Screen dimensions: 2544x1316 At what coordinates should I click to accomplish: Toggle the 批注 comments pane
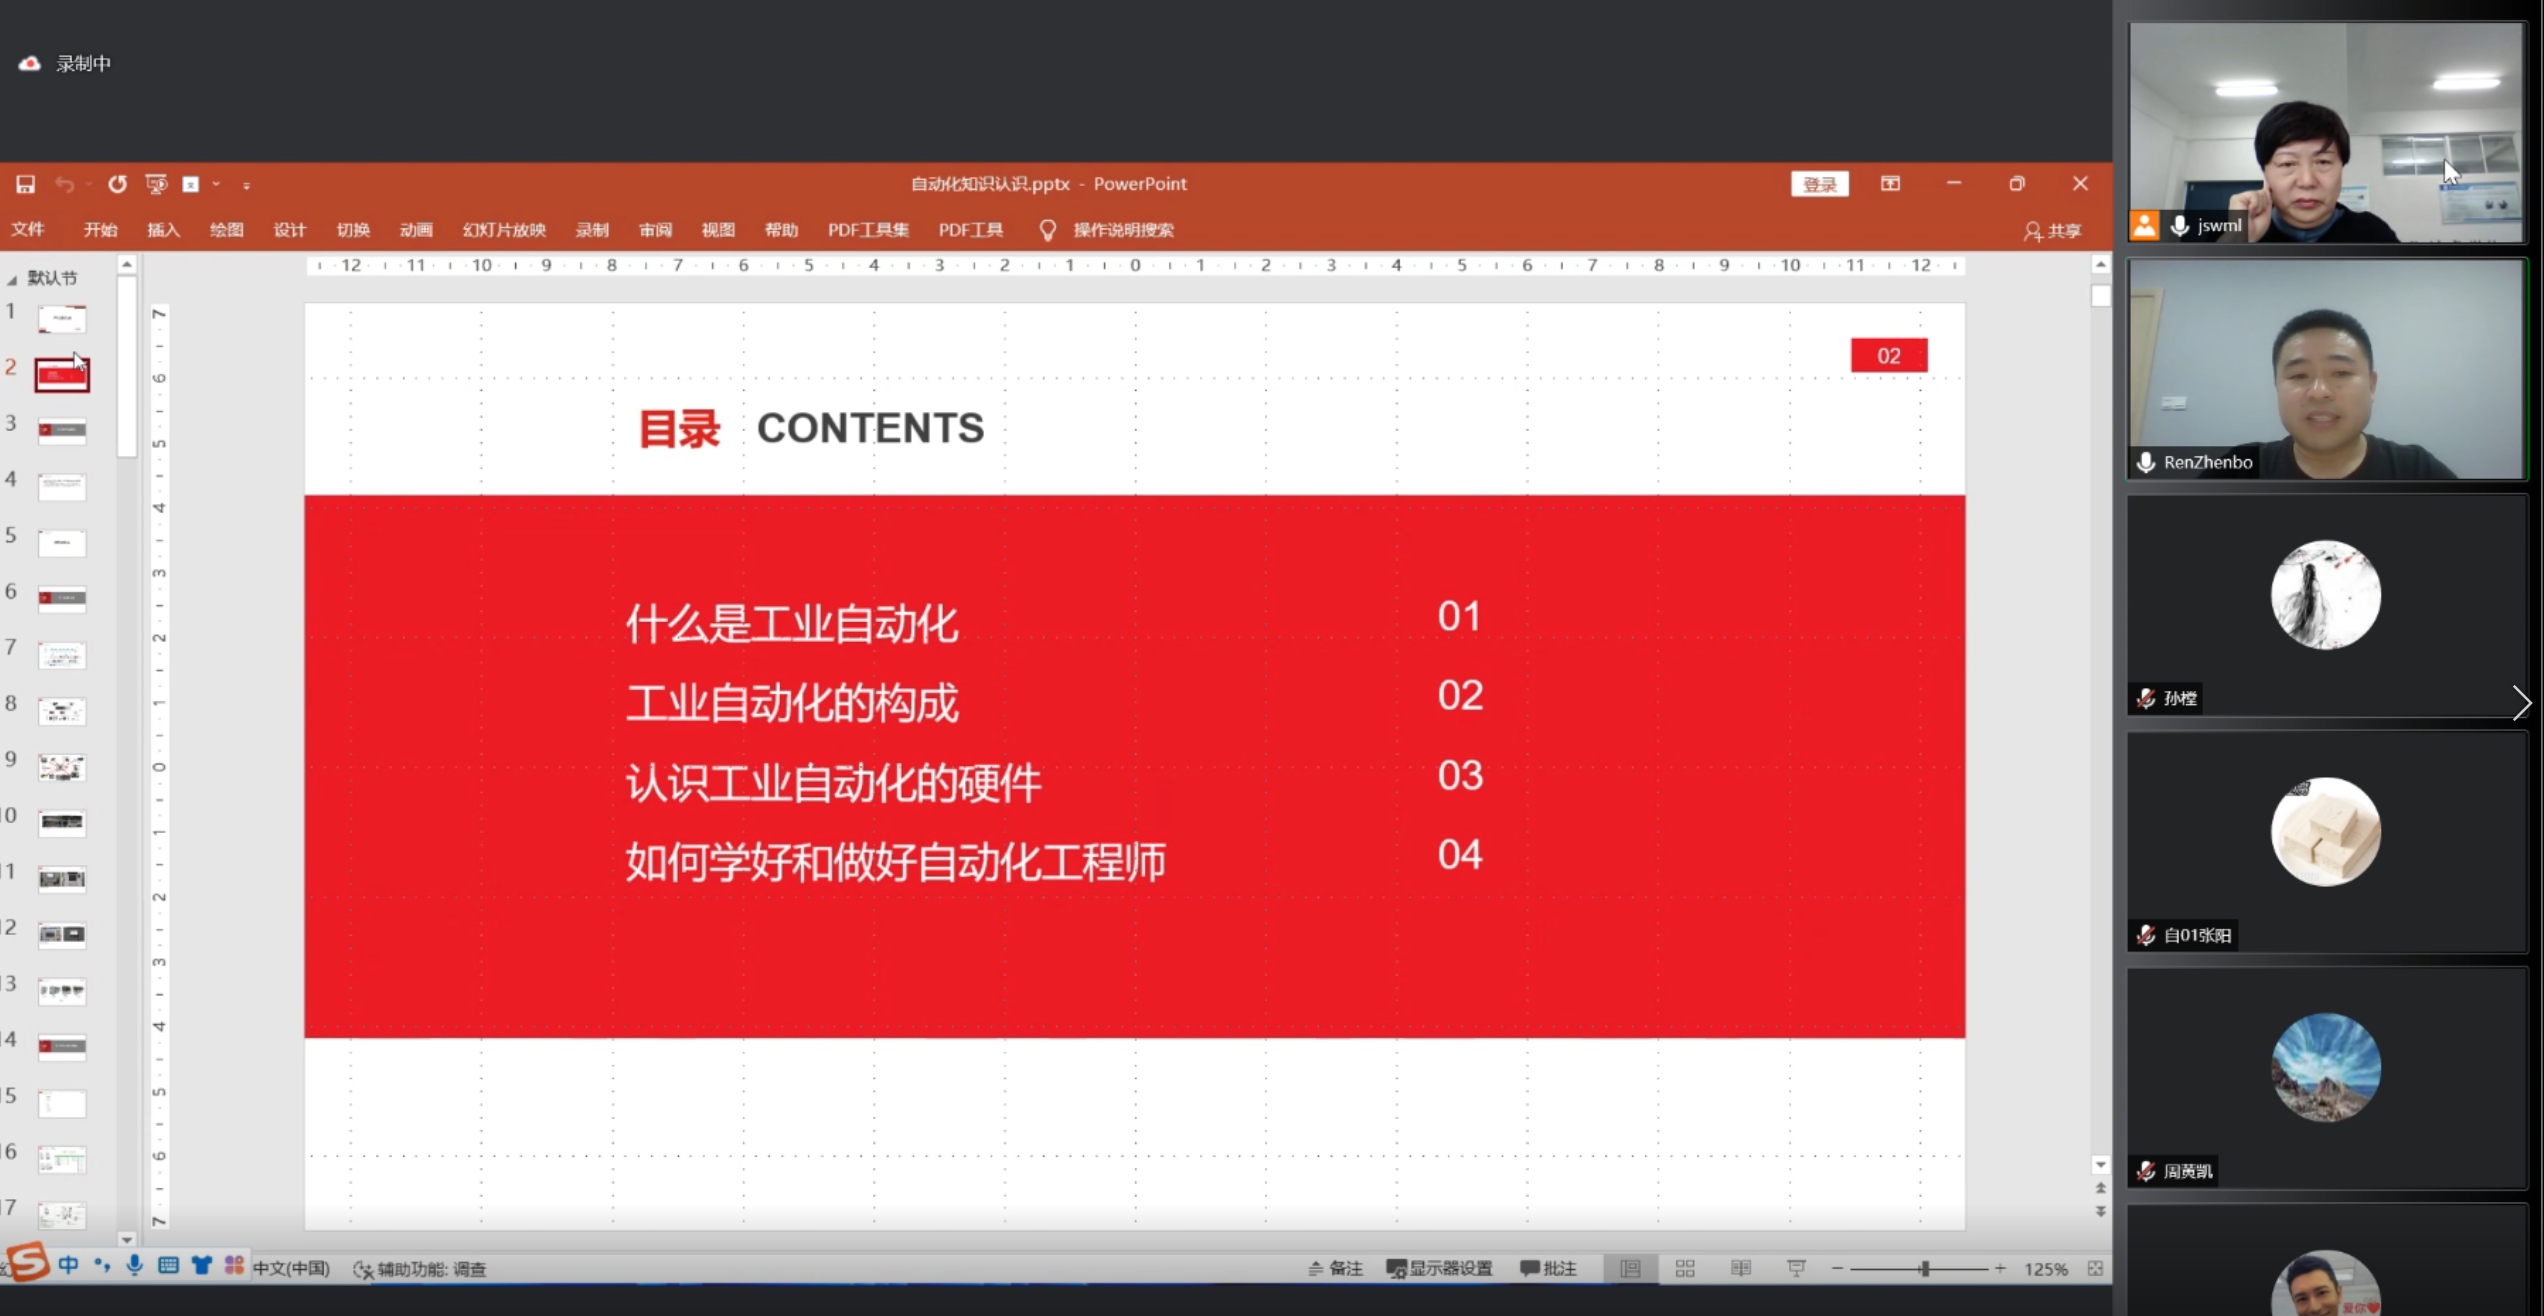[x=1548, y=1268]
